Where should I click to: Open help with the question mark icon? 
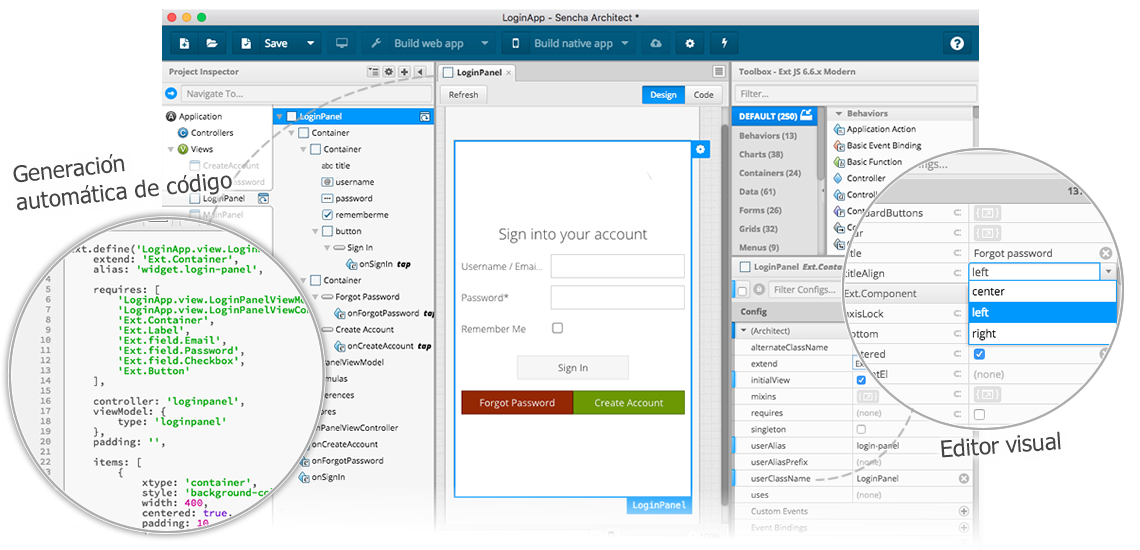point(957,44)
